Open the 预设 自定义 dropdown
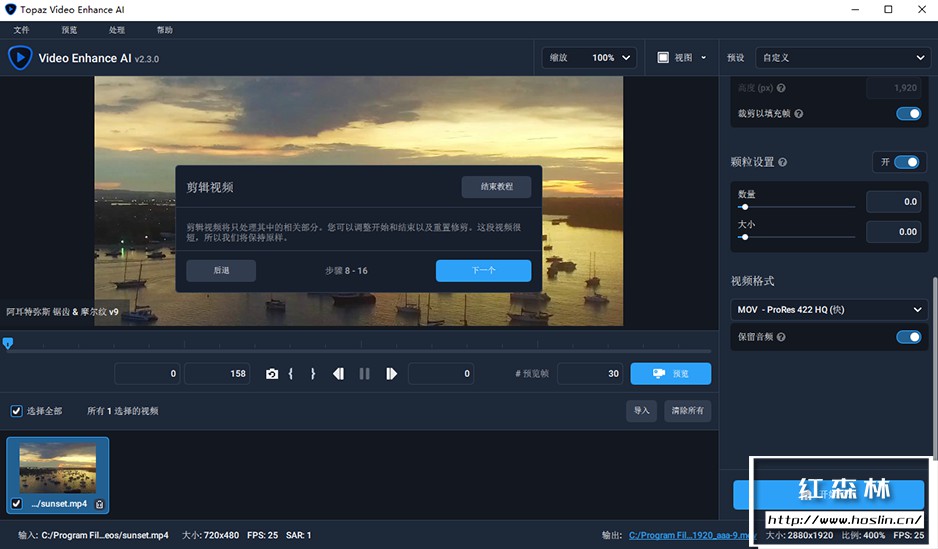The image size is (938, 549). [x=843, y=57]
